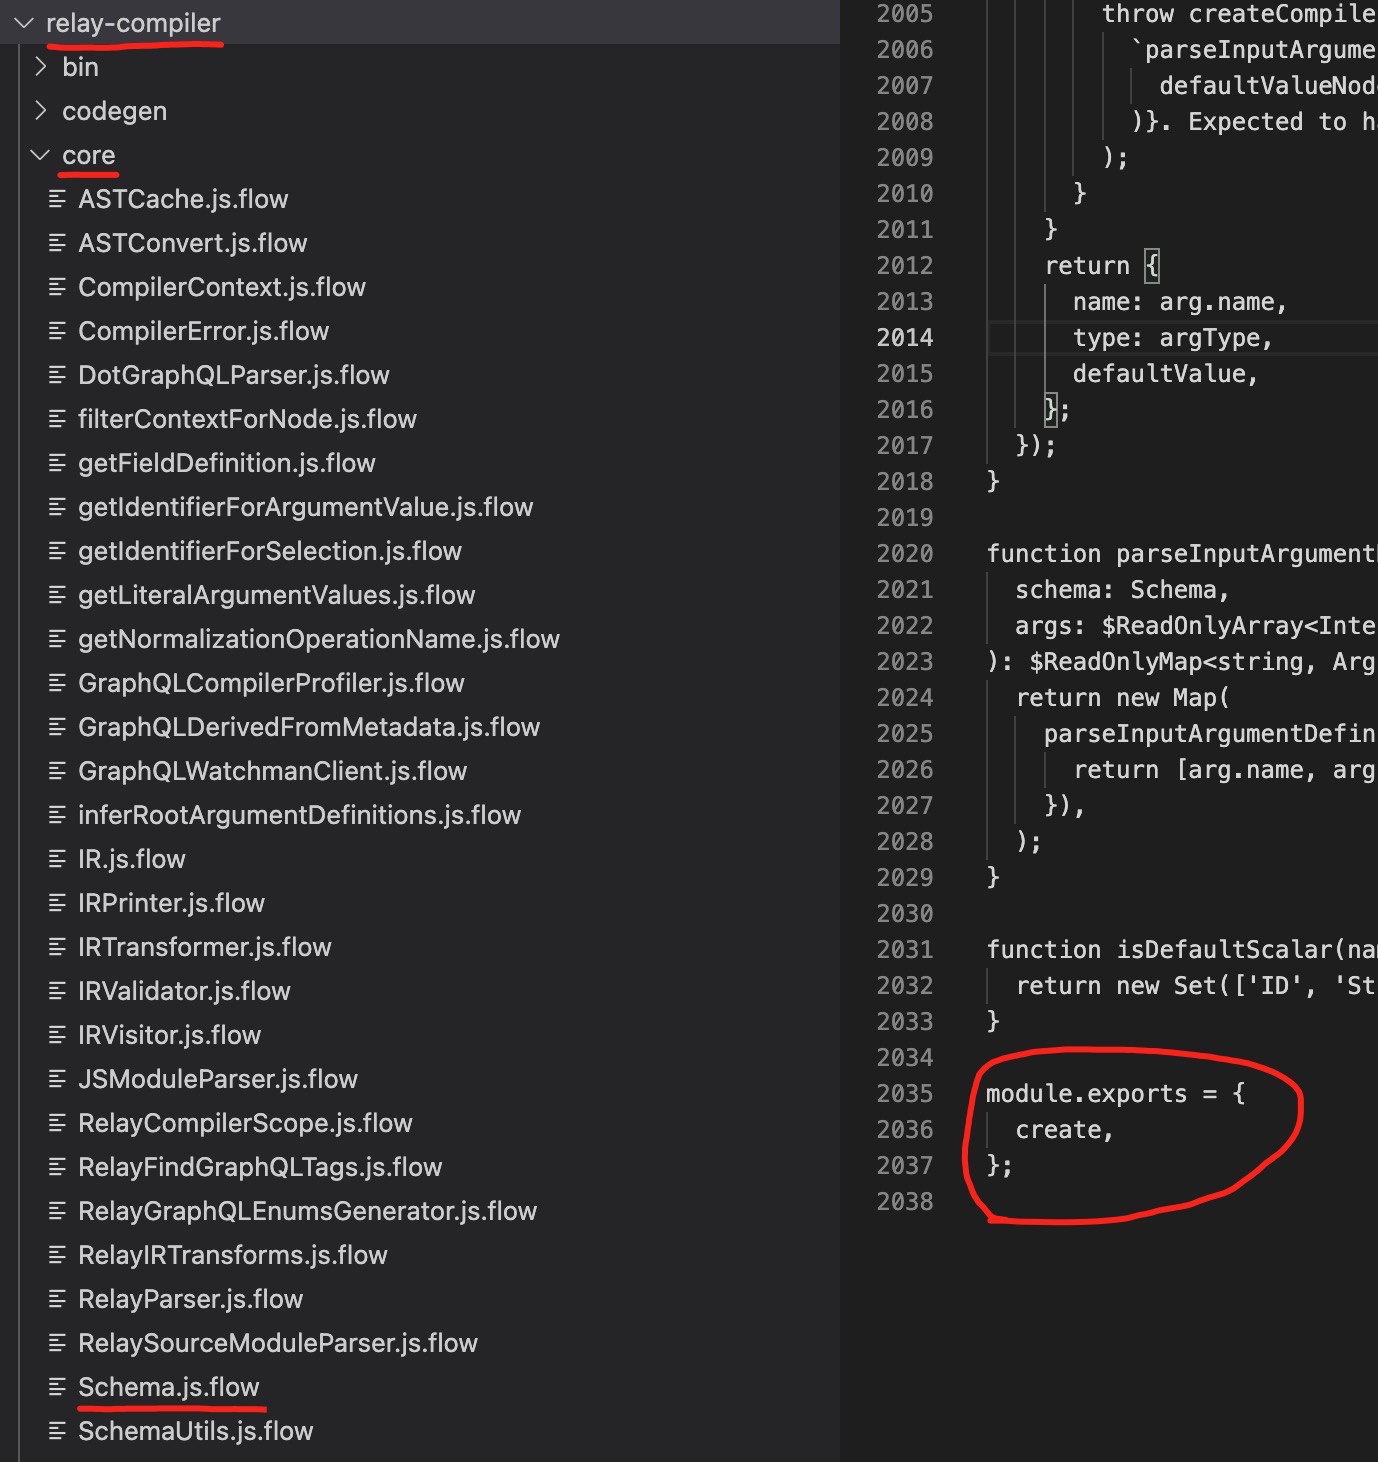Collapse the core folder

(40, 155)
